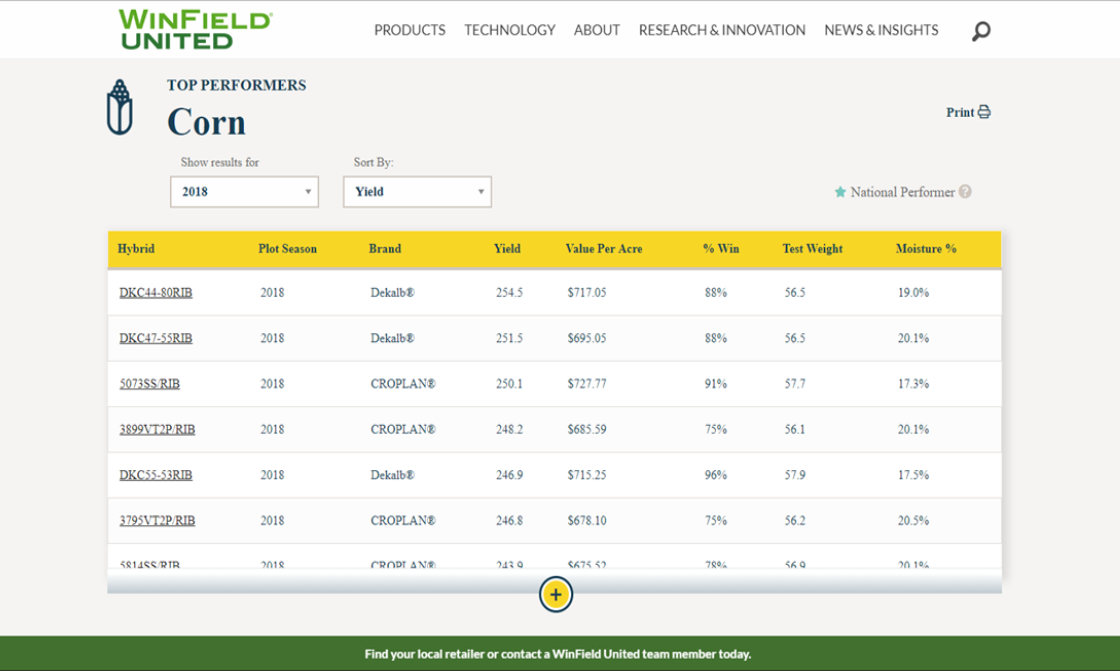Click the test weight value 56.1
The width and height of the screenshot is (1120, 671).
coord(795,429)
